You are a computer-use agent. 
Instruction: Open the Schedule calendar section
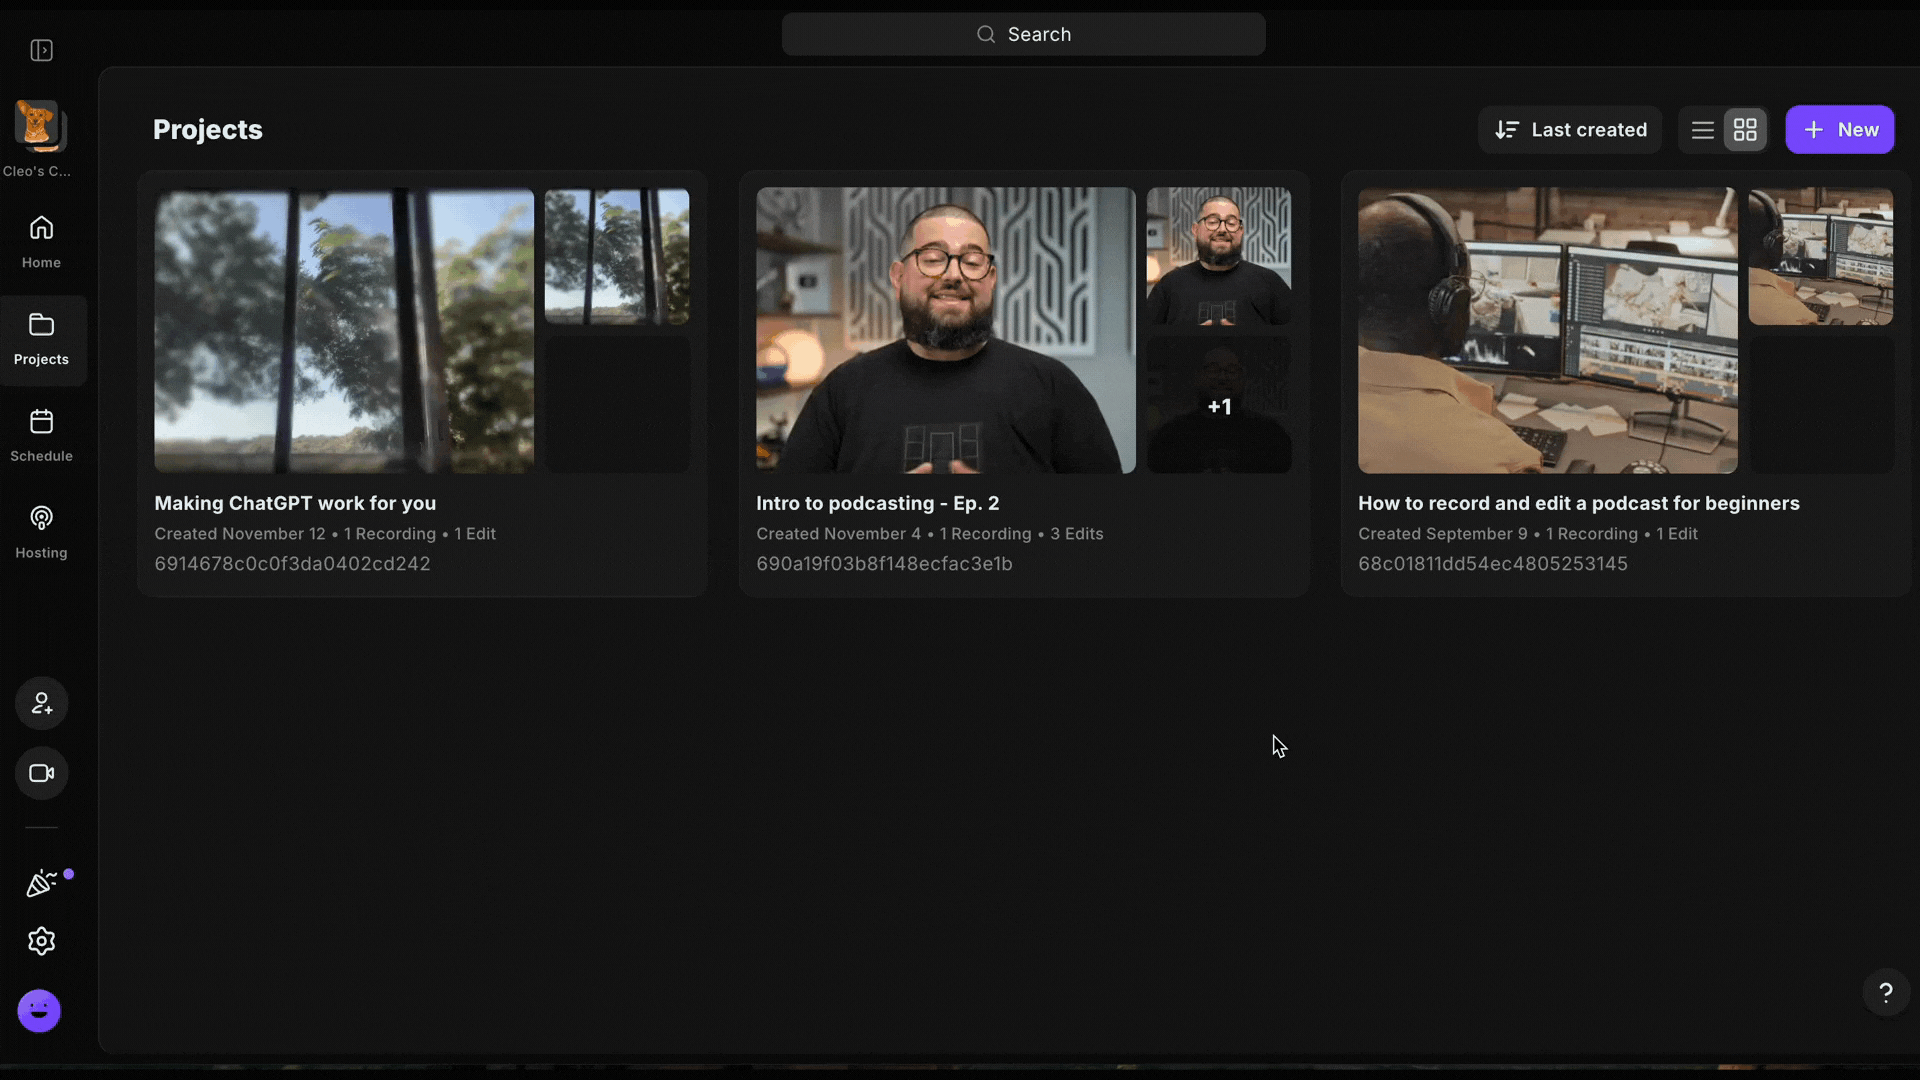tap(41, 436)
